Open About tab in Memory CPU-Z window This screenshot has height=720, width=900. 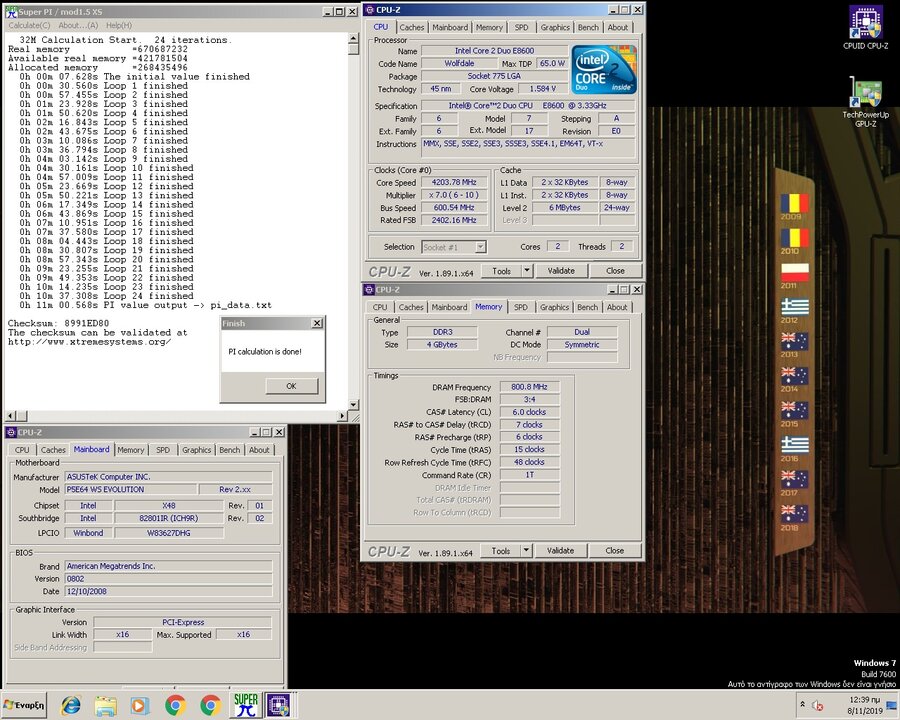617,307
